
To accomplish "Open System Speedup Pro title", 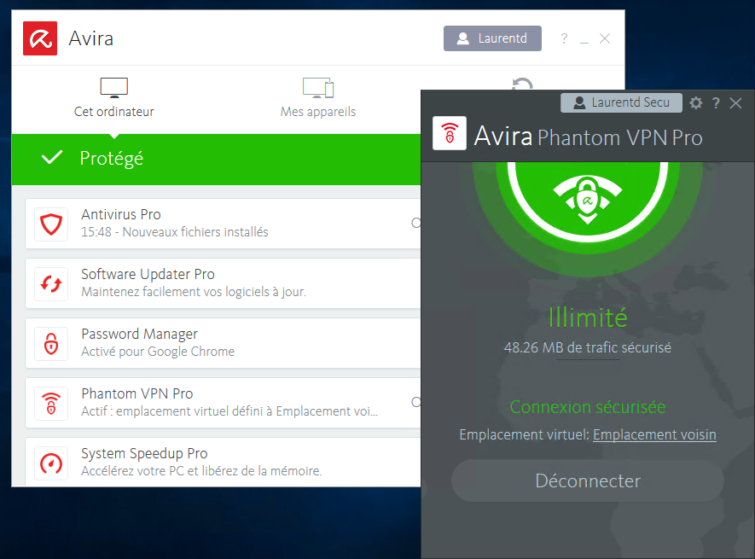I will pos(144,454).
